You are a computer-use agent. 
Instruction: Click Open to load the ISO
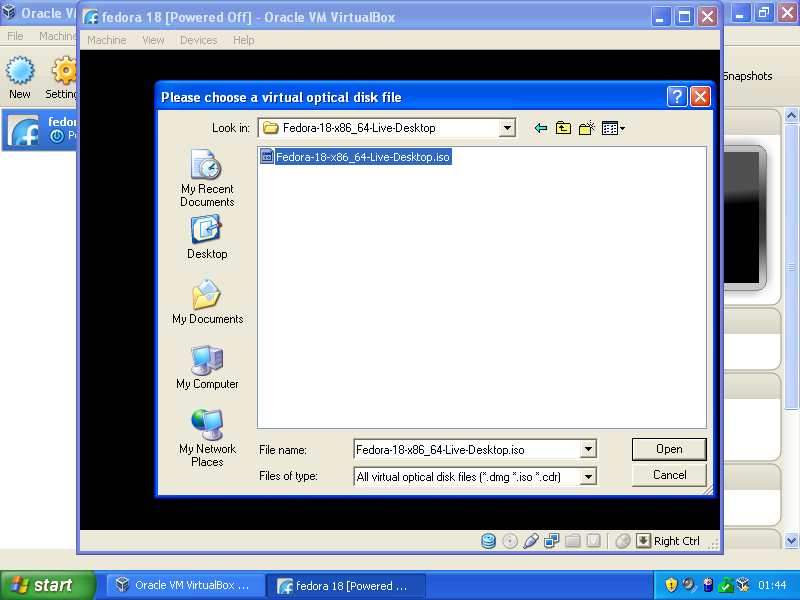click(669, 449)
